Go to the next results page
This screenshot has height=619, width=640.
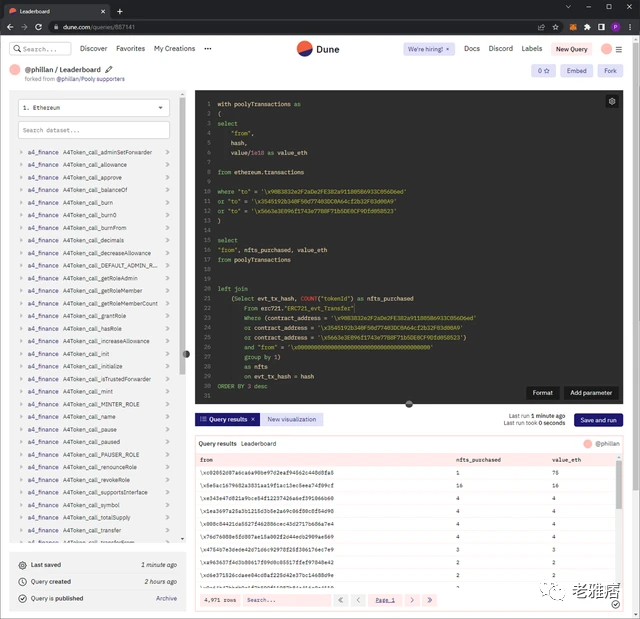click(412, 600)
